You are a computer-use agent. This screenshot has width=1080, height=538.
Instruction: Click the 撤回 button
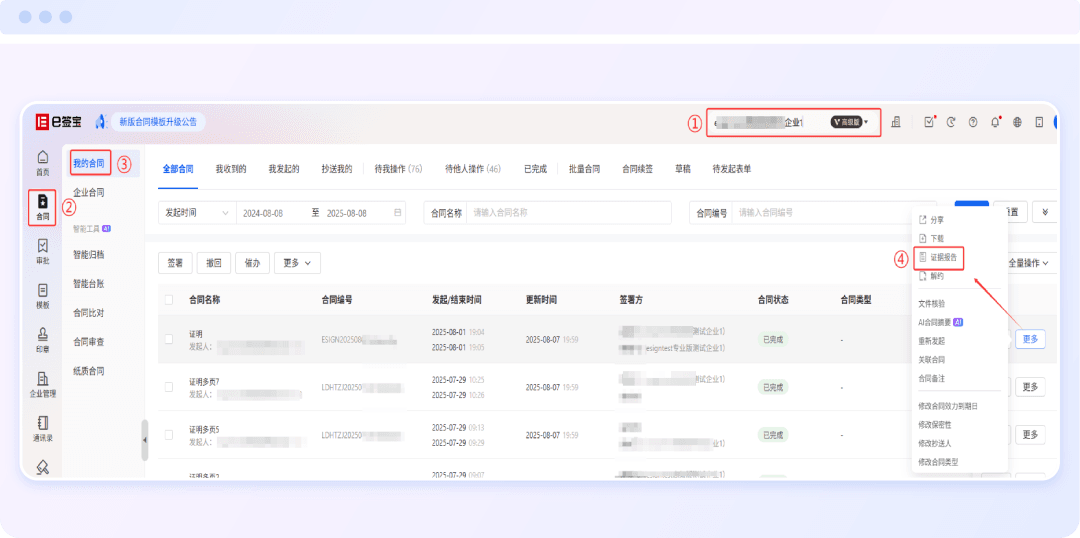tap(214, 262)
